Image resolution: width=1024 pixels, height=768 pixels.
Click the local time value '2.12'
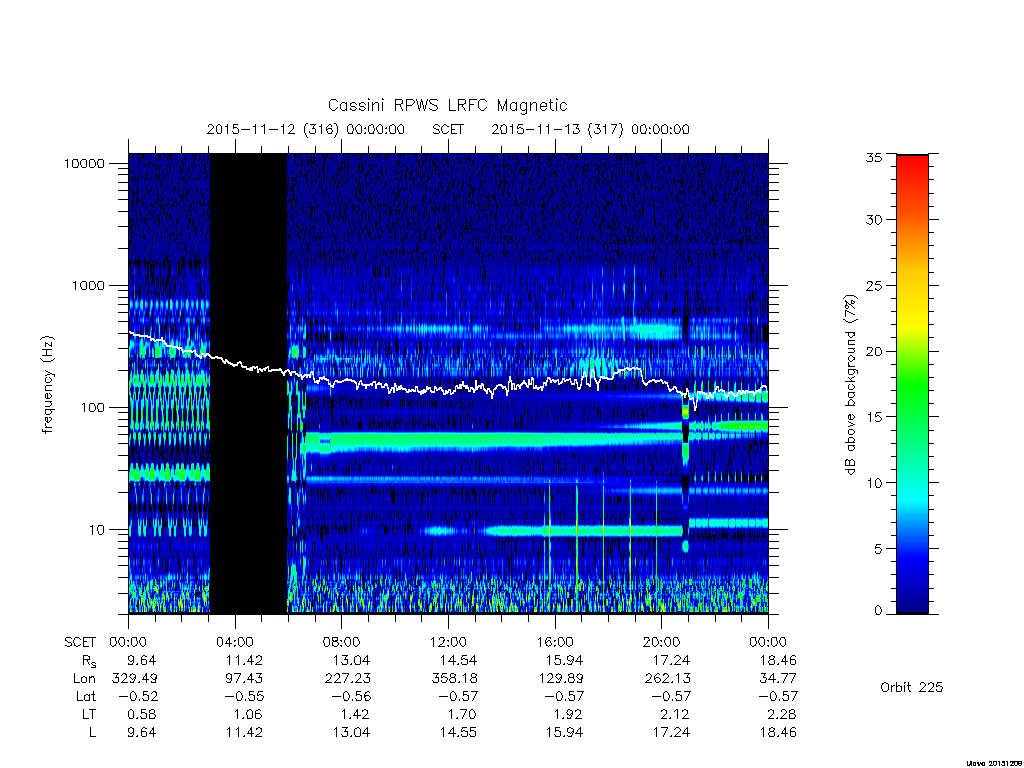675,714
